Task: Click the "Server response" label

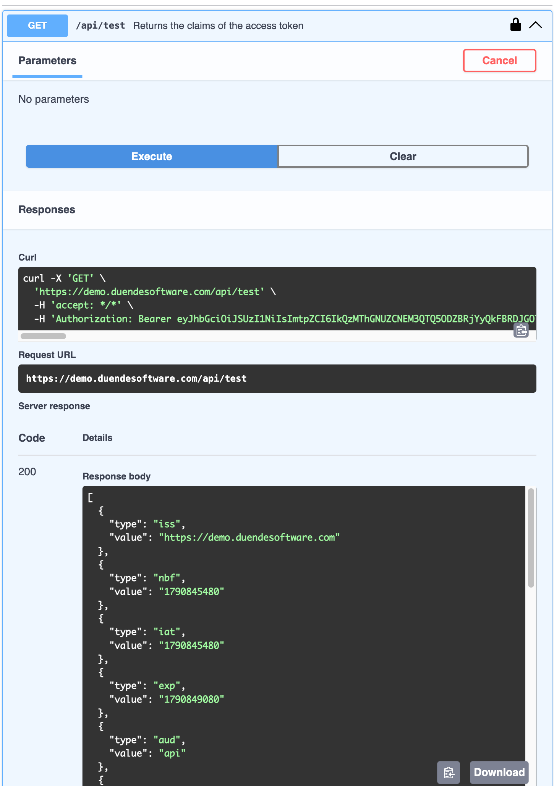Action: (54, 406)
